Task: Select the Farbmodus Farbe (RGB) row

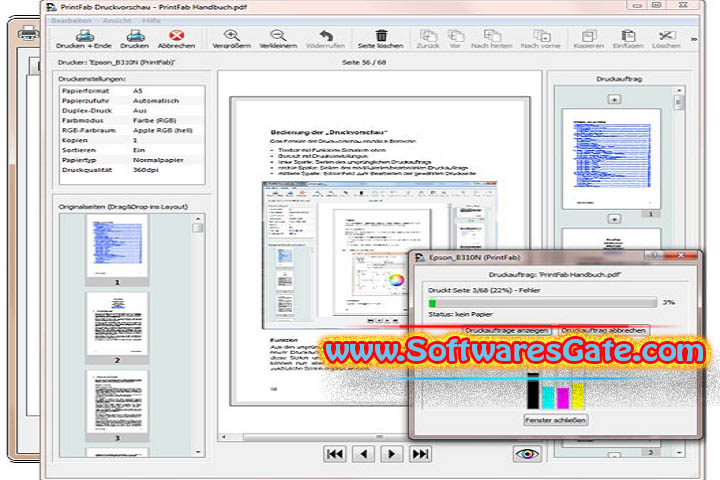Action: (132, 120)
